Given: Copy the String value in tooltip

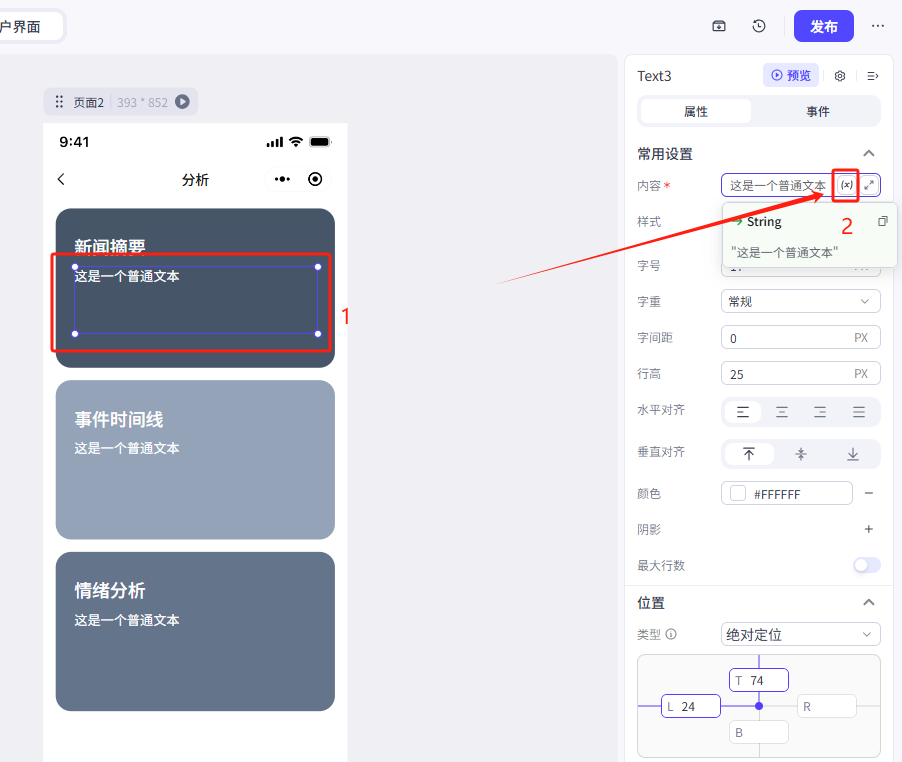Looking at the screenshot, I should point(882,221).
